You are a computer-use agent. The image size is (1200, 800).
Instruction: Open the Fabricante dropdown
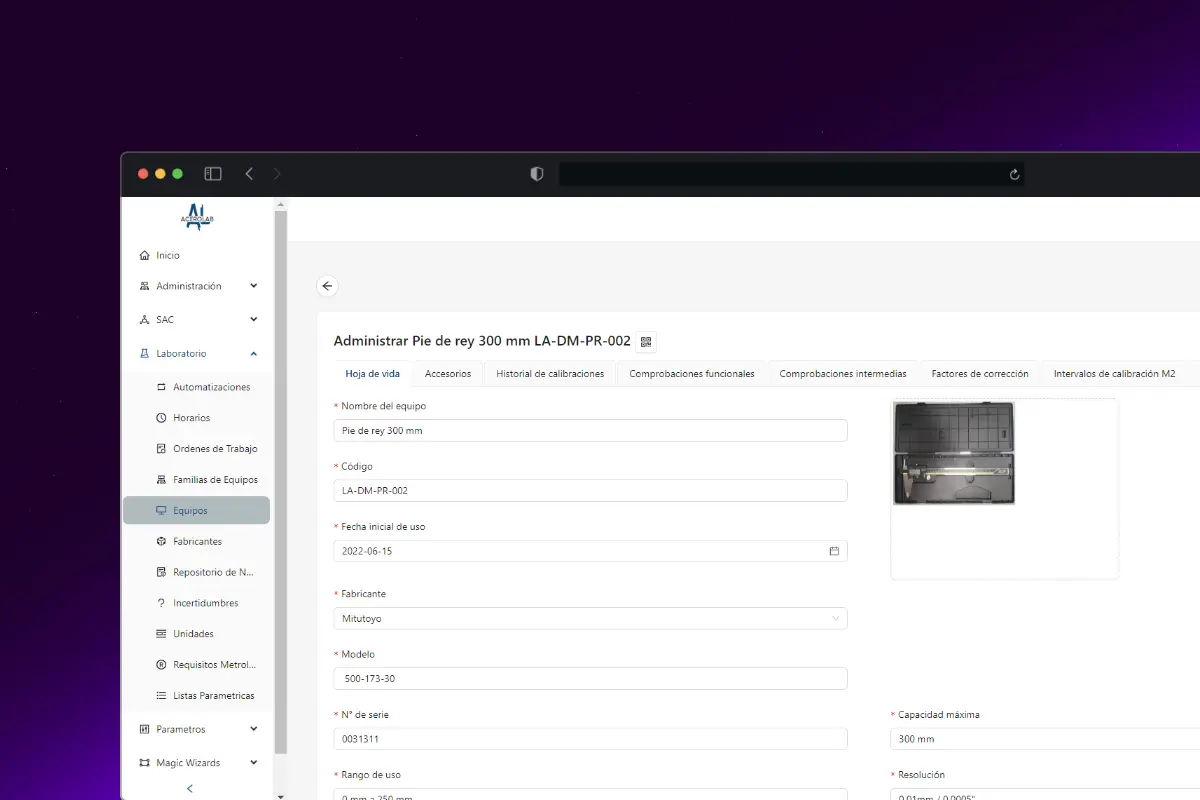[x=590, y=619]
